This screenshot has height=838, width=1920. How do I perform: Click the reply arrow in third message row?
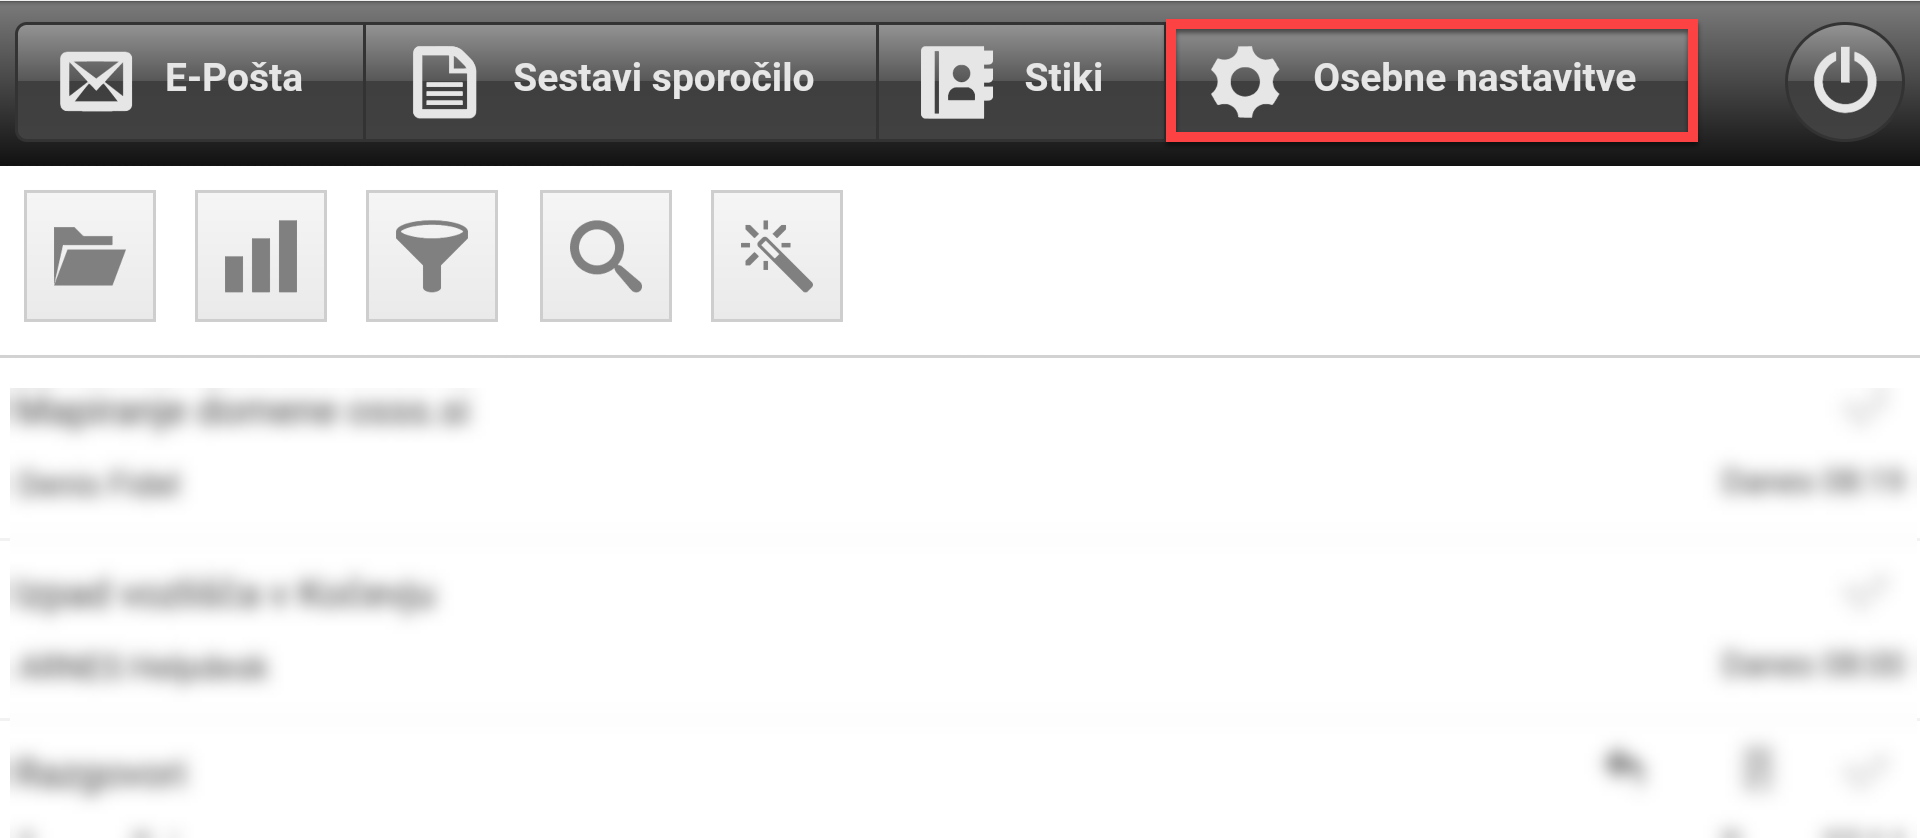1626,767
